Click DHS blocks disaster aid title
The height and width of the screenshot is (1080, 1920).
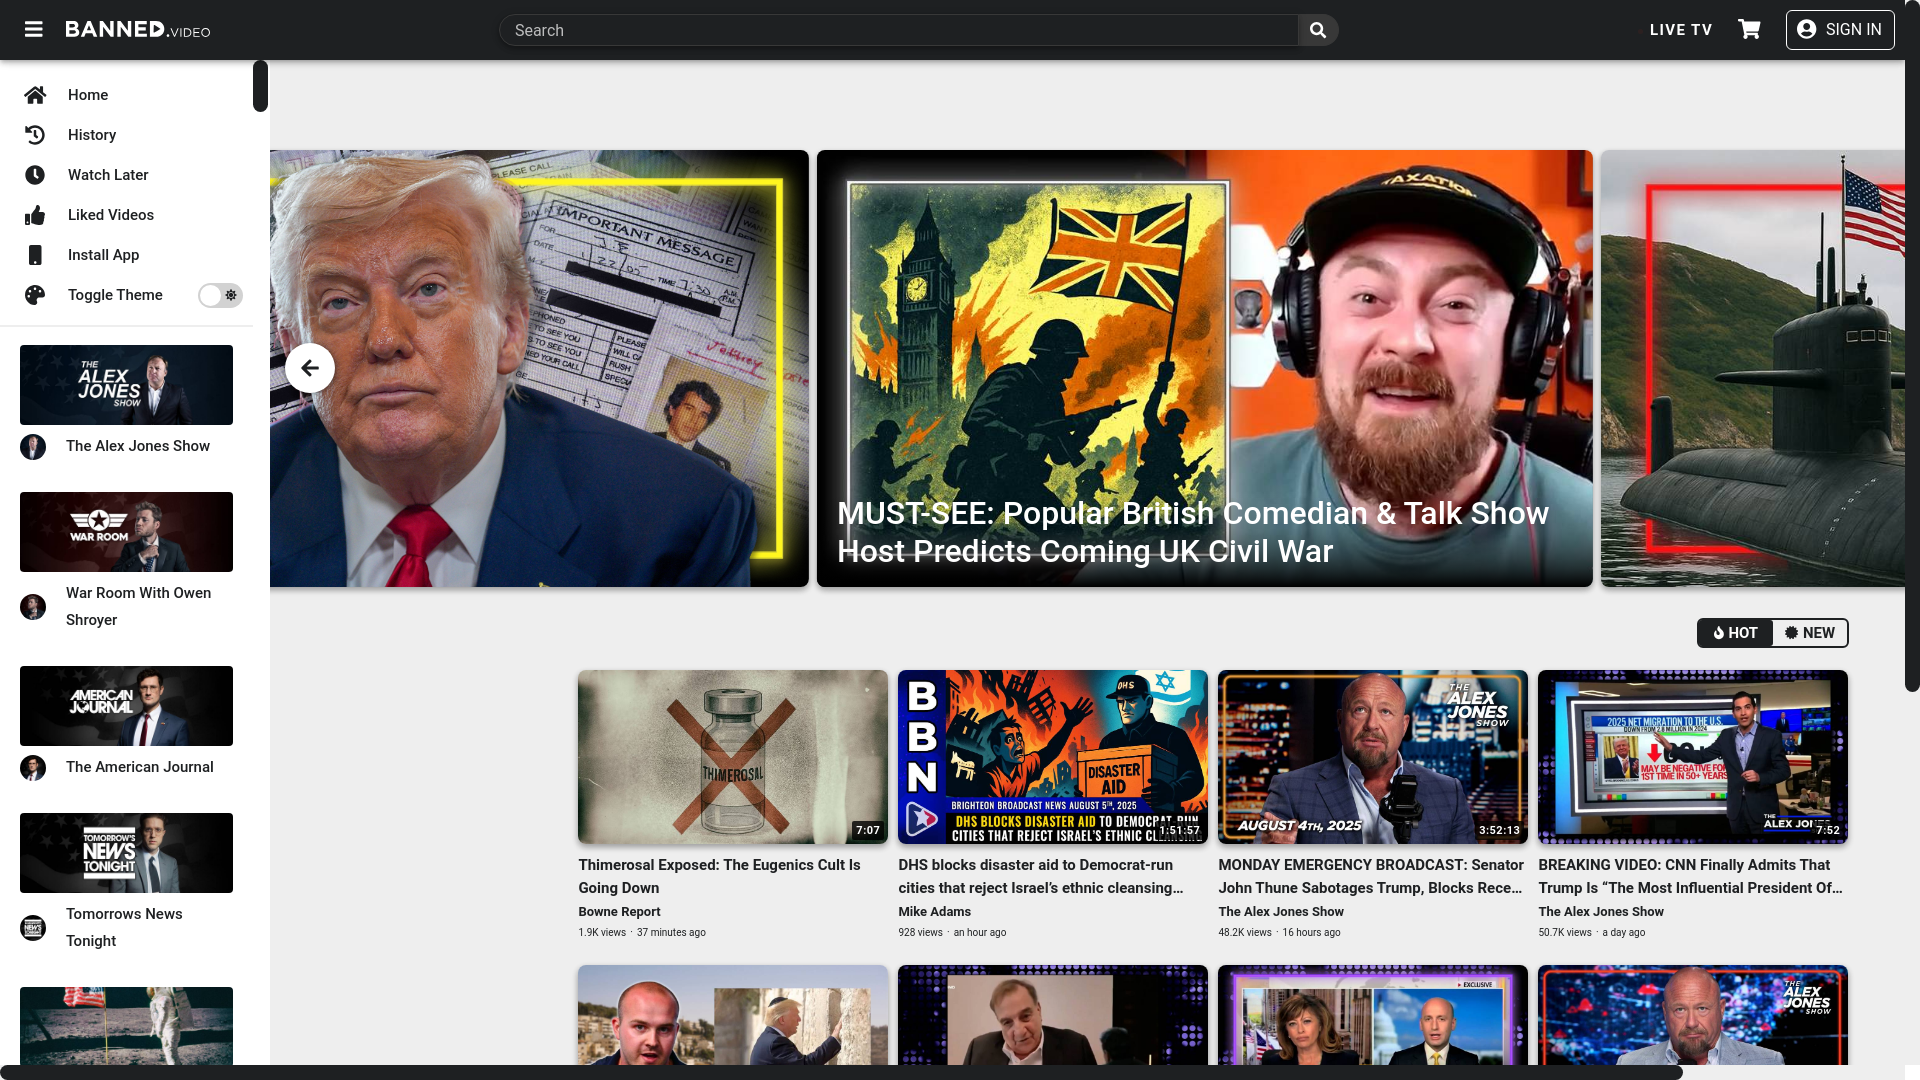tap(1041, 876)
